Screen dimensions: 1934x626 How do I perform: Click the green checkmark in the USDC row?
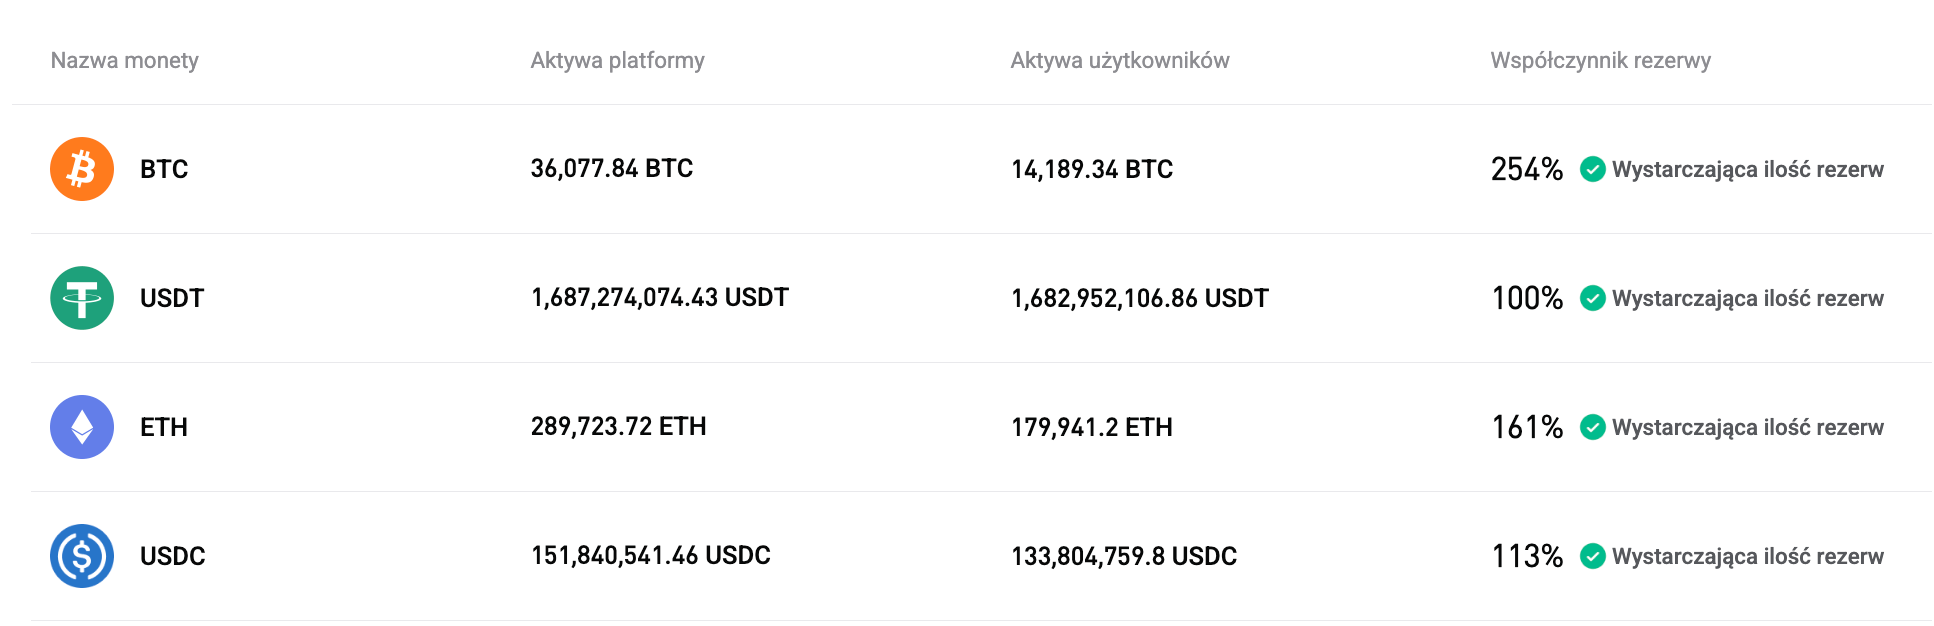[x=1594, y=556]
